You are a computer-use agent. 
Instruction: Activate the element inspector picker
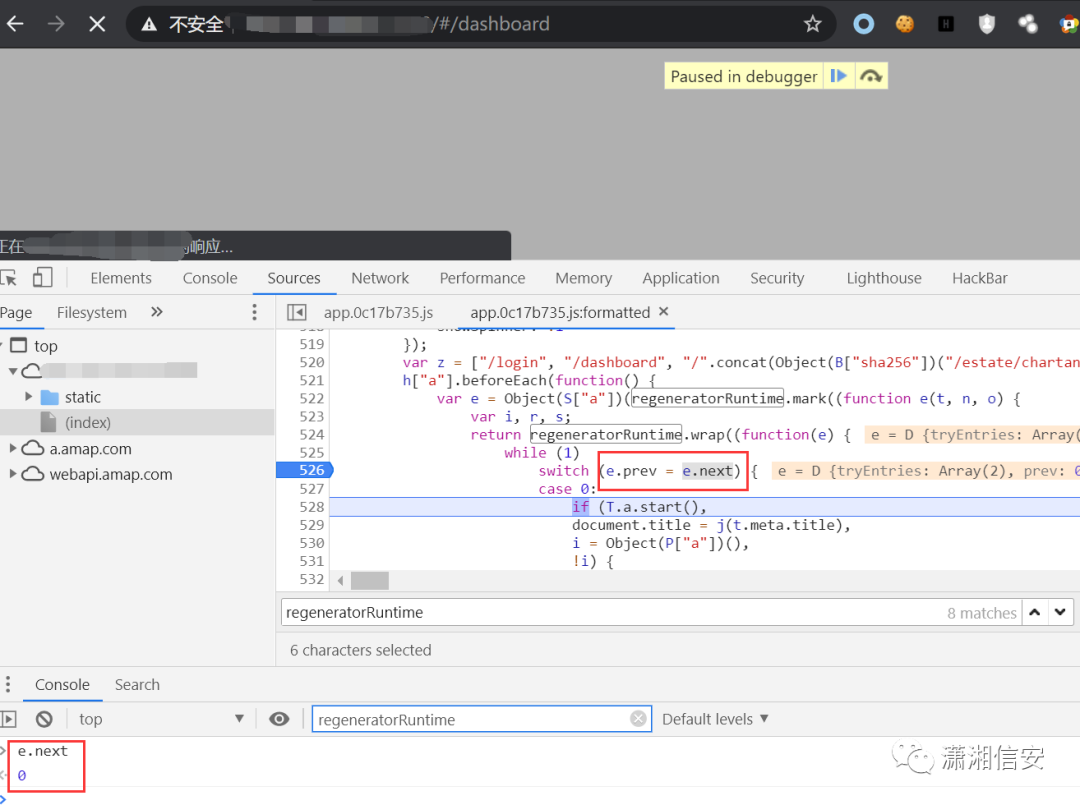click(x=9, y=278)
